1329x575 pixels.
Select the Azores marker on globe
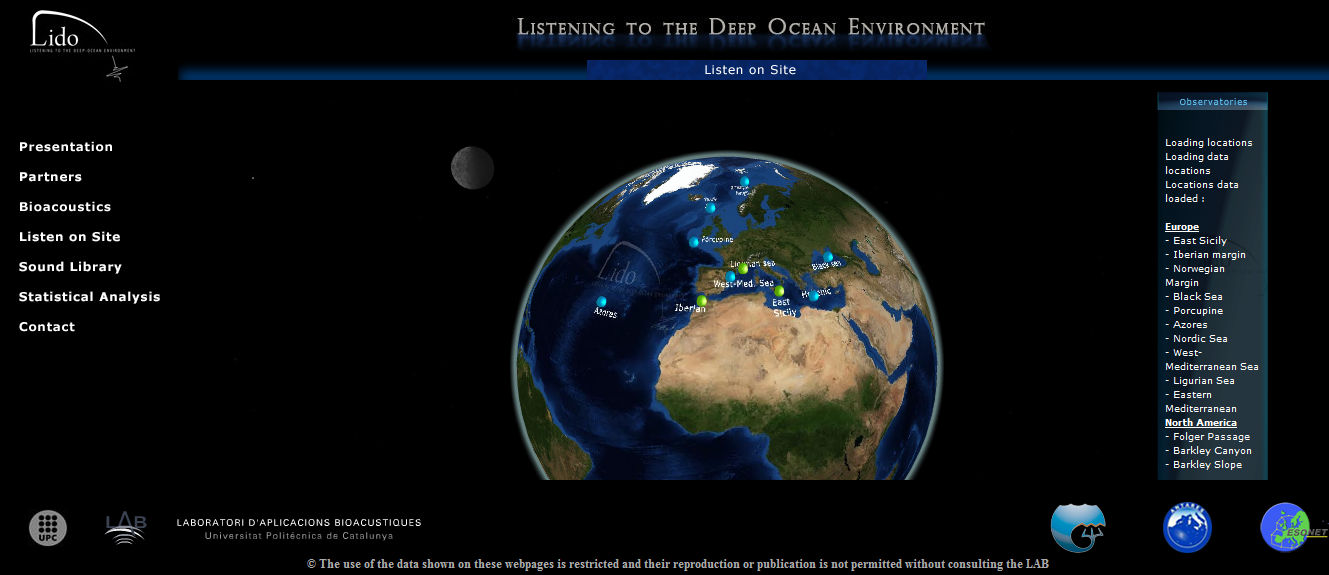(602, 301)
